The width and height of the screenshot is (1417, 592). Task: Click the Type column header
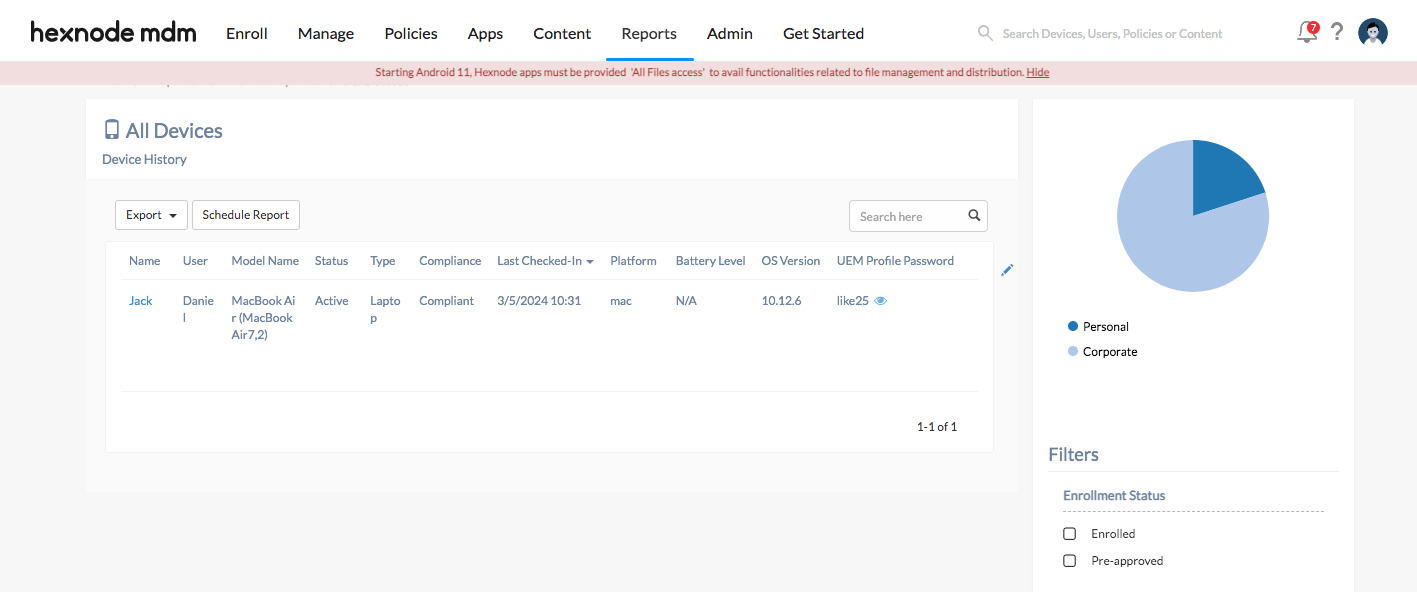(383, 261)
